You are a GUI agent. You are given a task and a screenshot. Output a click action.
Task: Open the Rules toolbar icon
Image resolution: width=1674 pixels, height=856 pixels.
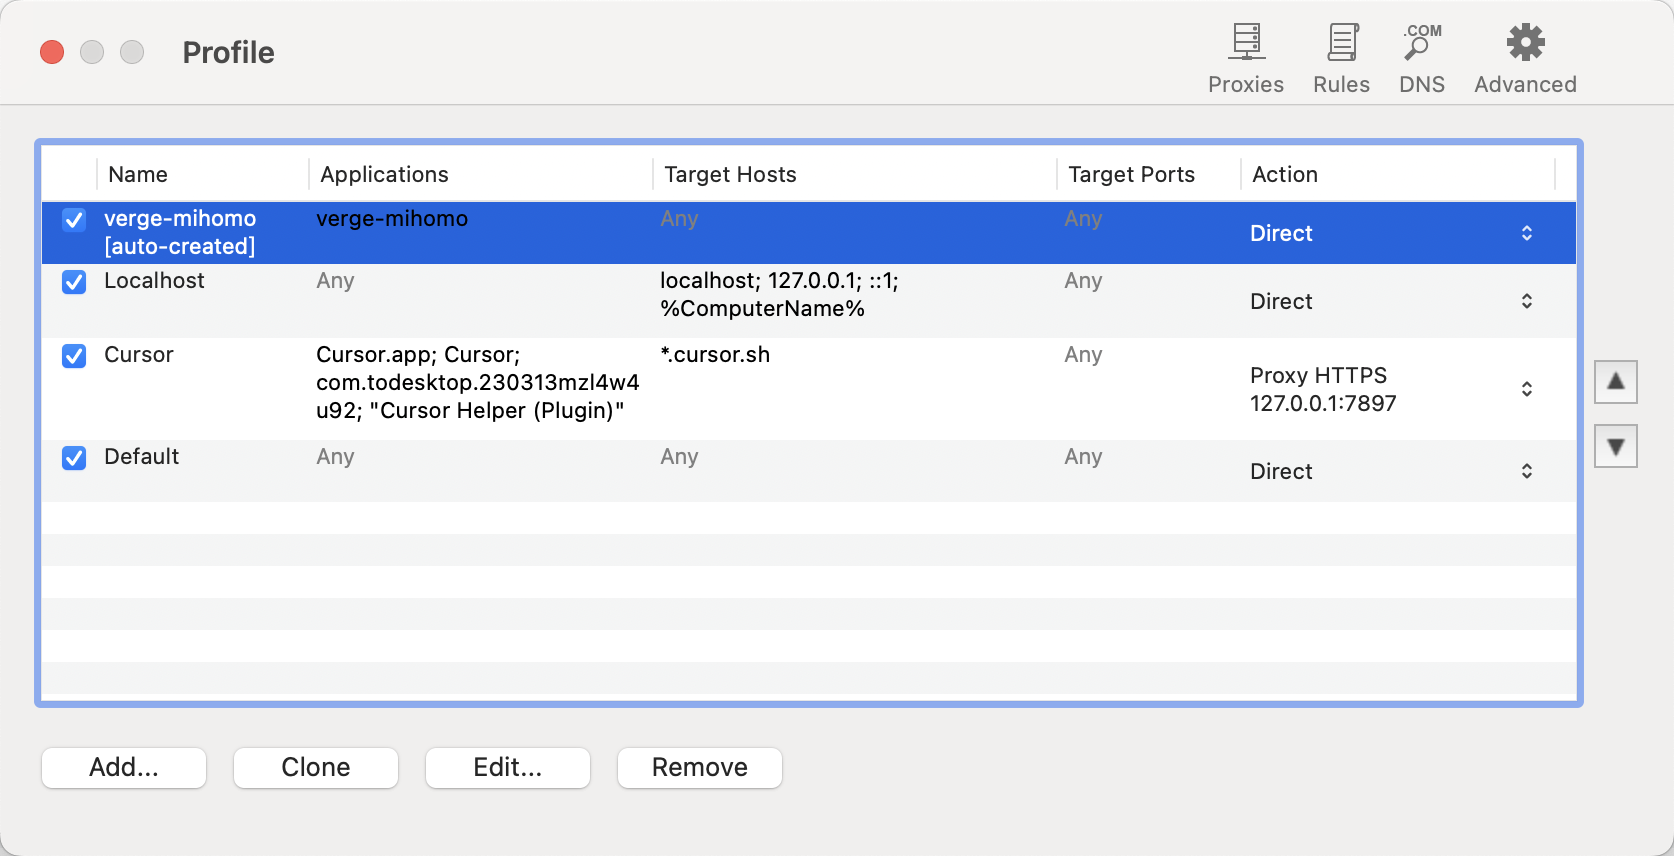click(1341, 59)
